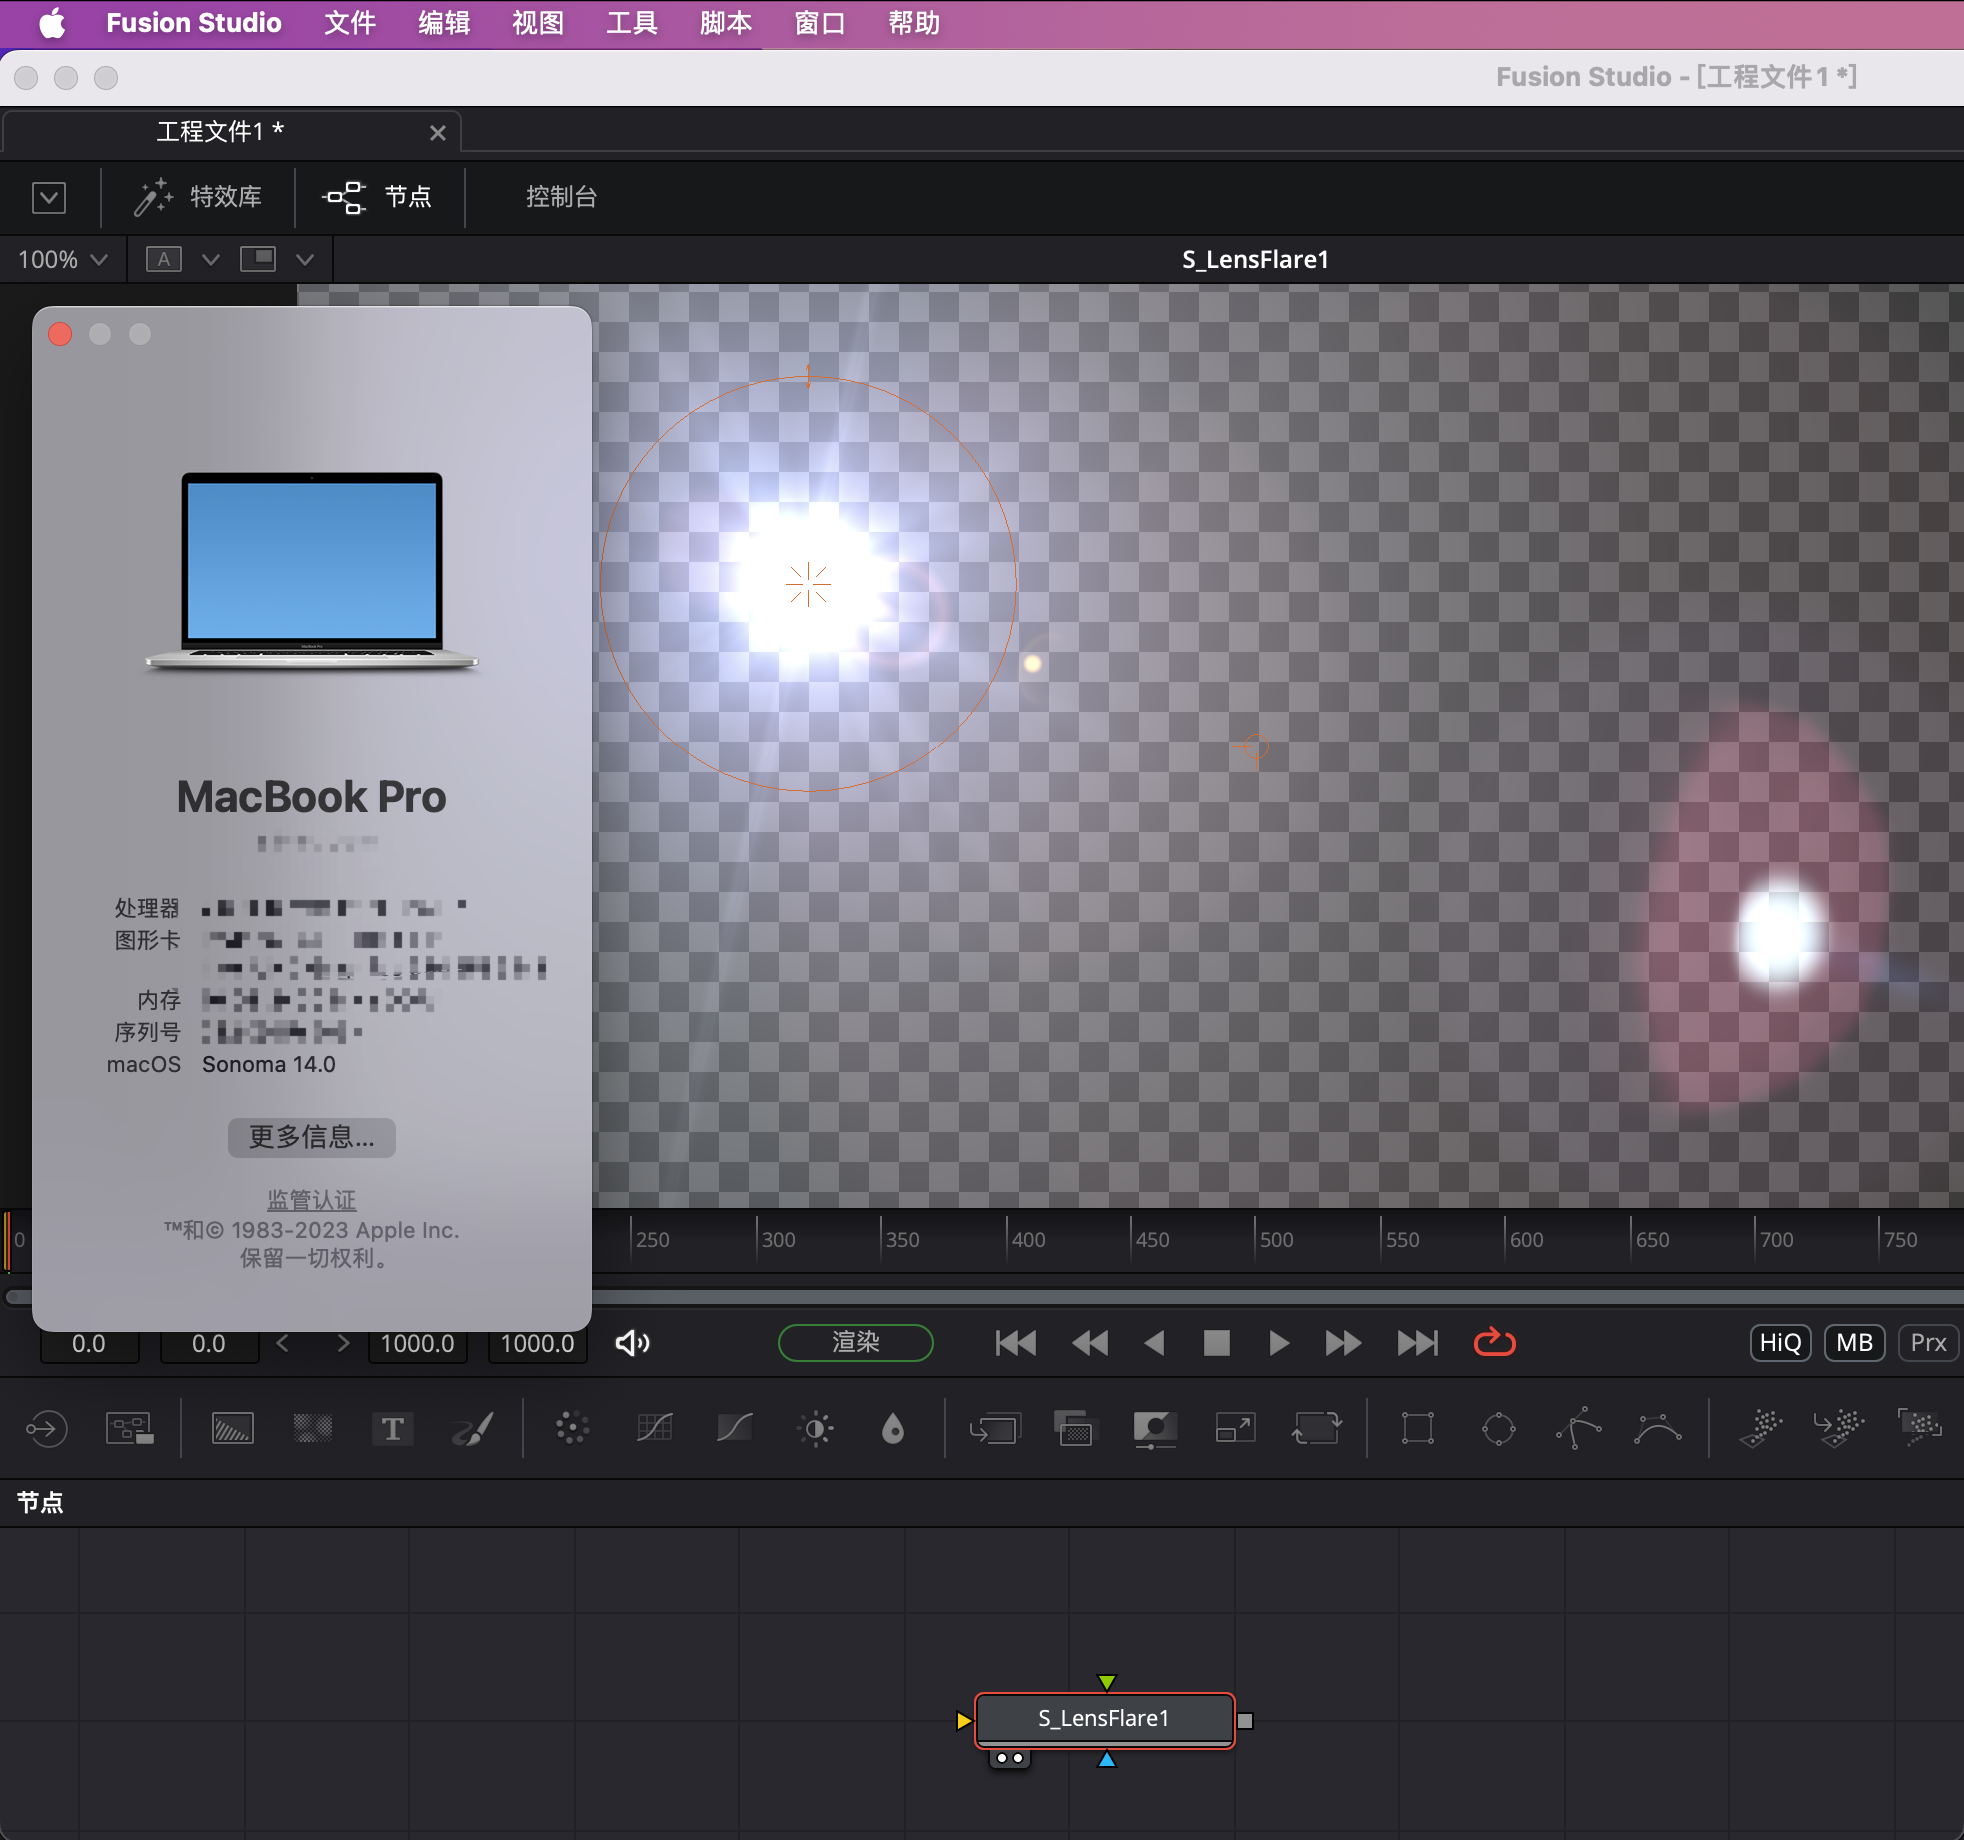
Task: Select the S_LensFlare1 node
Action: coord(1104,1719)
